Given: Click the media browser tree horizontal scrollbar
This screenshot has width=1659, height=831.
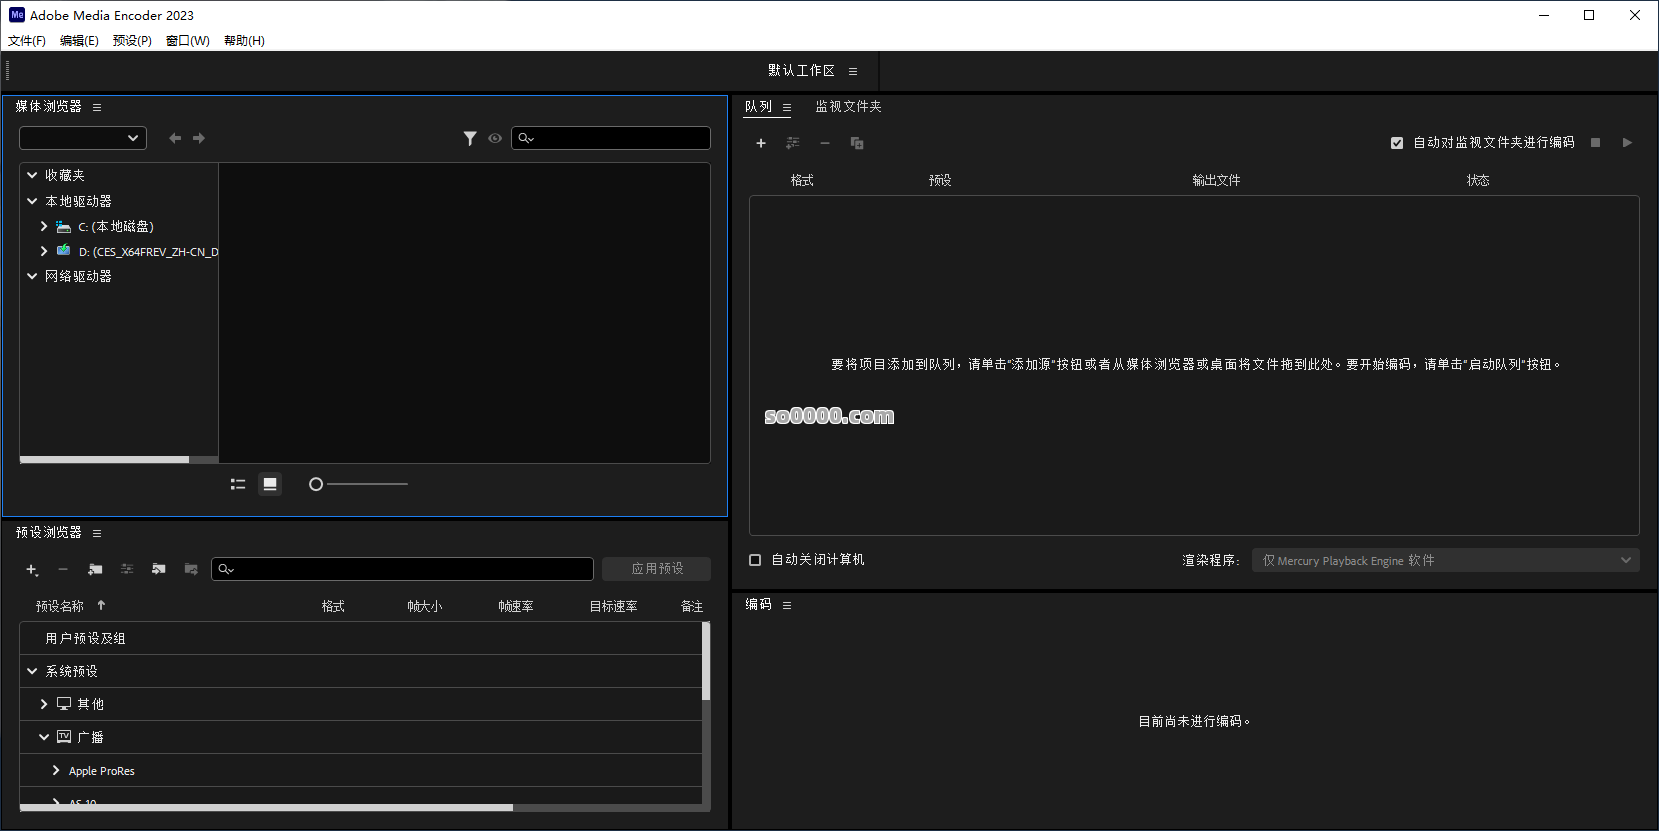Looking at the screenshot, I should 104,460.
